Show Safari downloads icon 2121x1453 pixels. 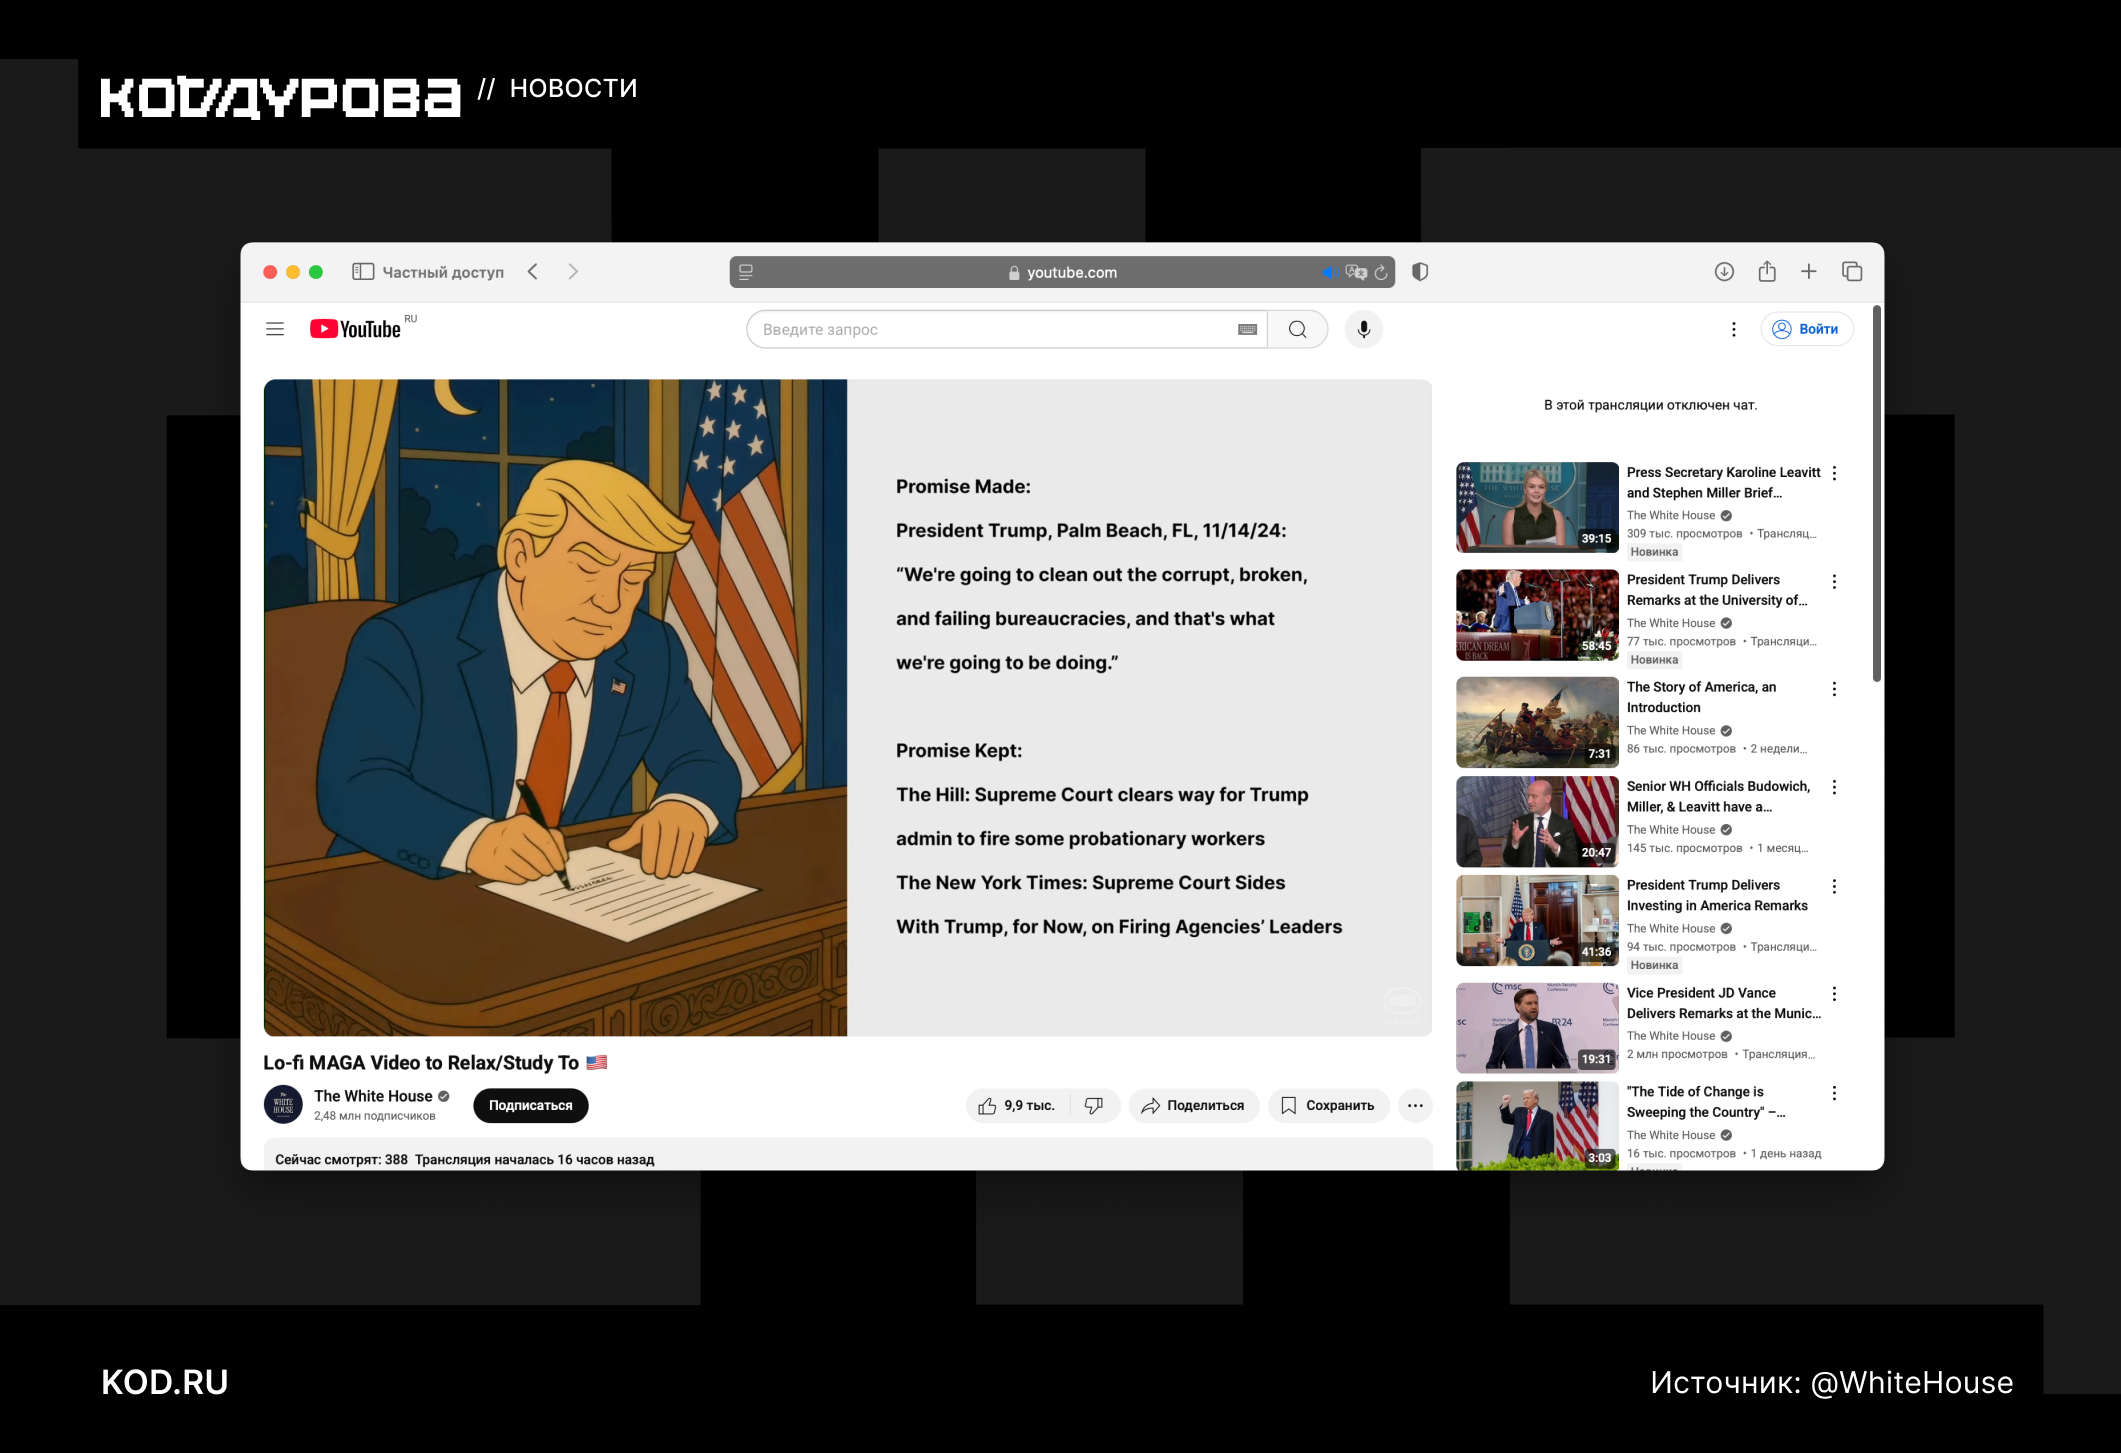pyautogui.click(x=1724, y=272)
